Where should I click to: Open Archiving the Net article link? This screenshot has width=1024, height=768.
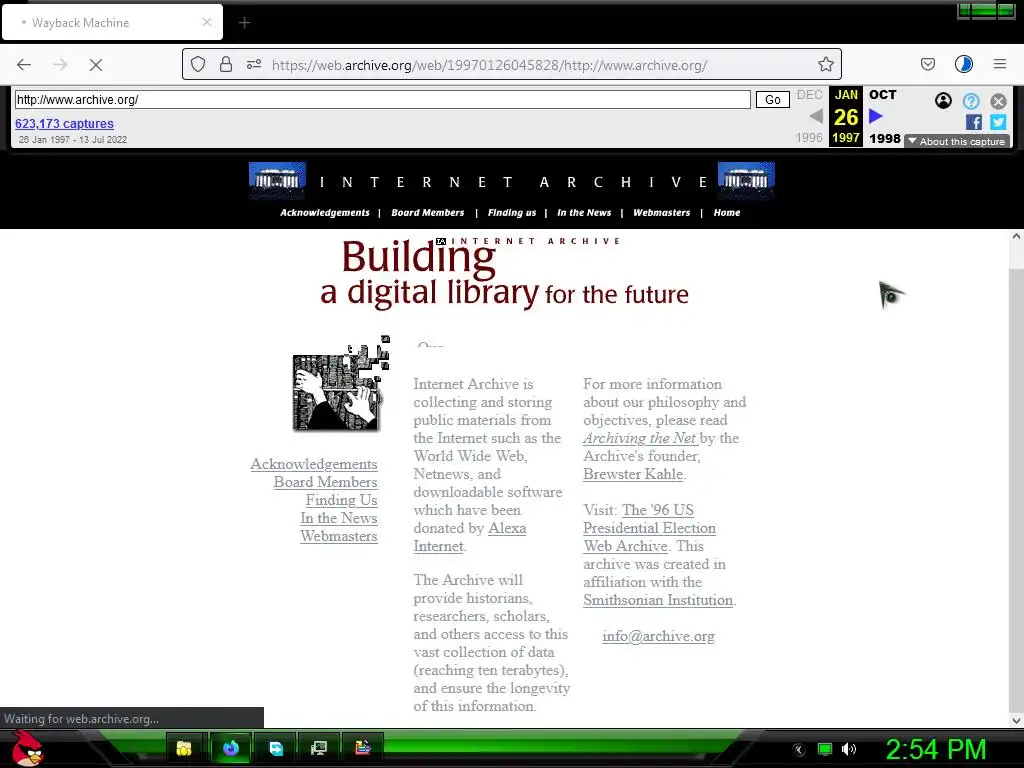[x=641, y=438]
